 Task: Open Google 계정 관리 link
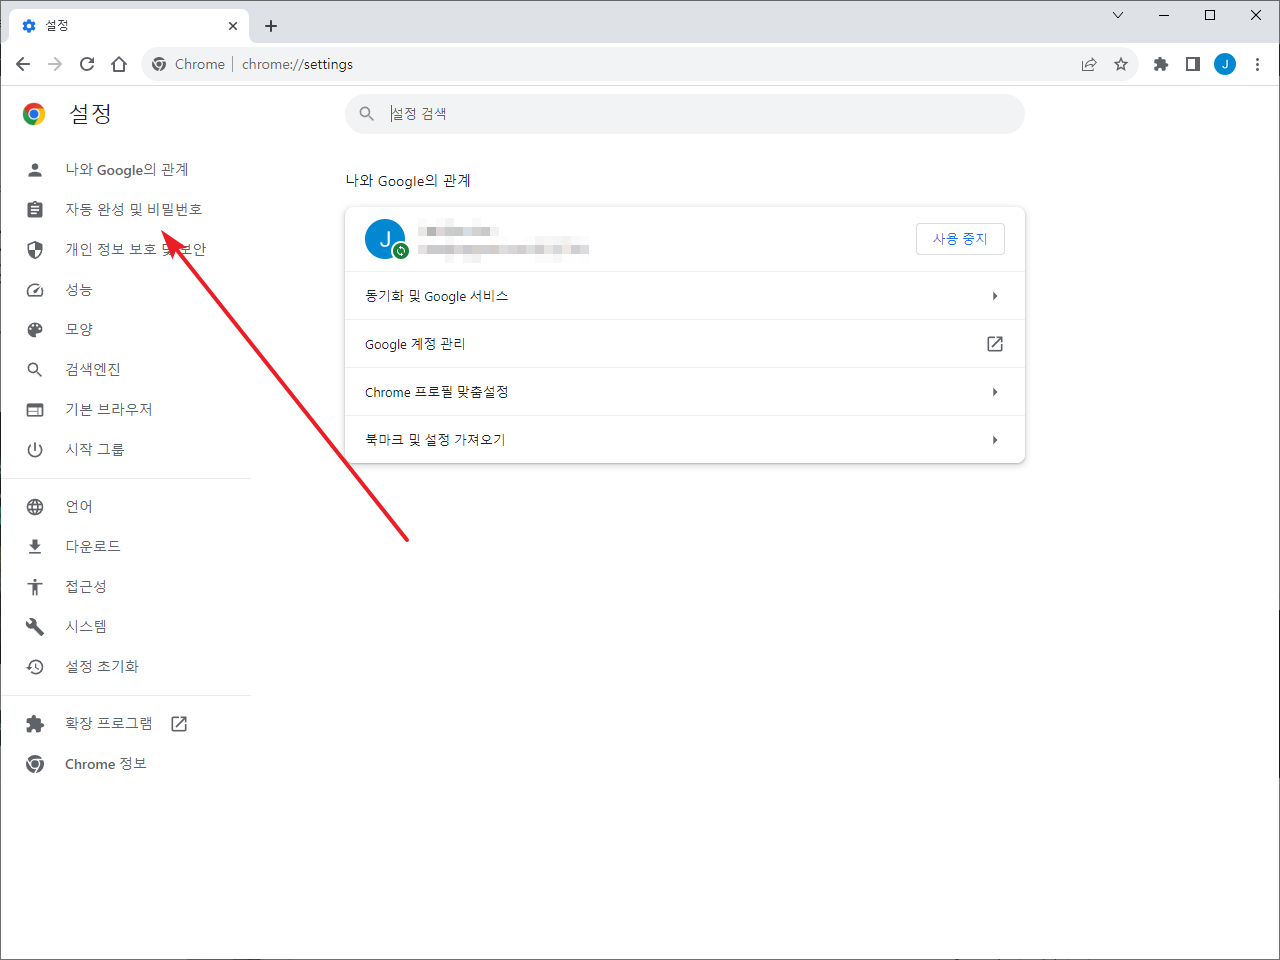point(685,344)
